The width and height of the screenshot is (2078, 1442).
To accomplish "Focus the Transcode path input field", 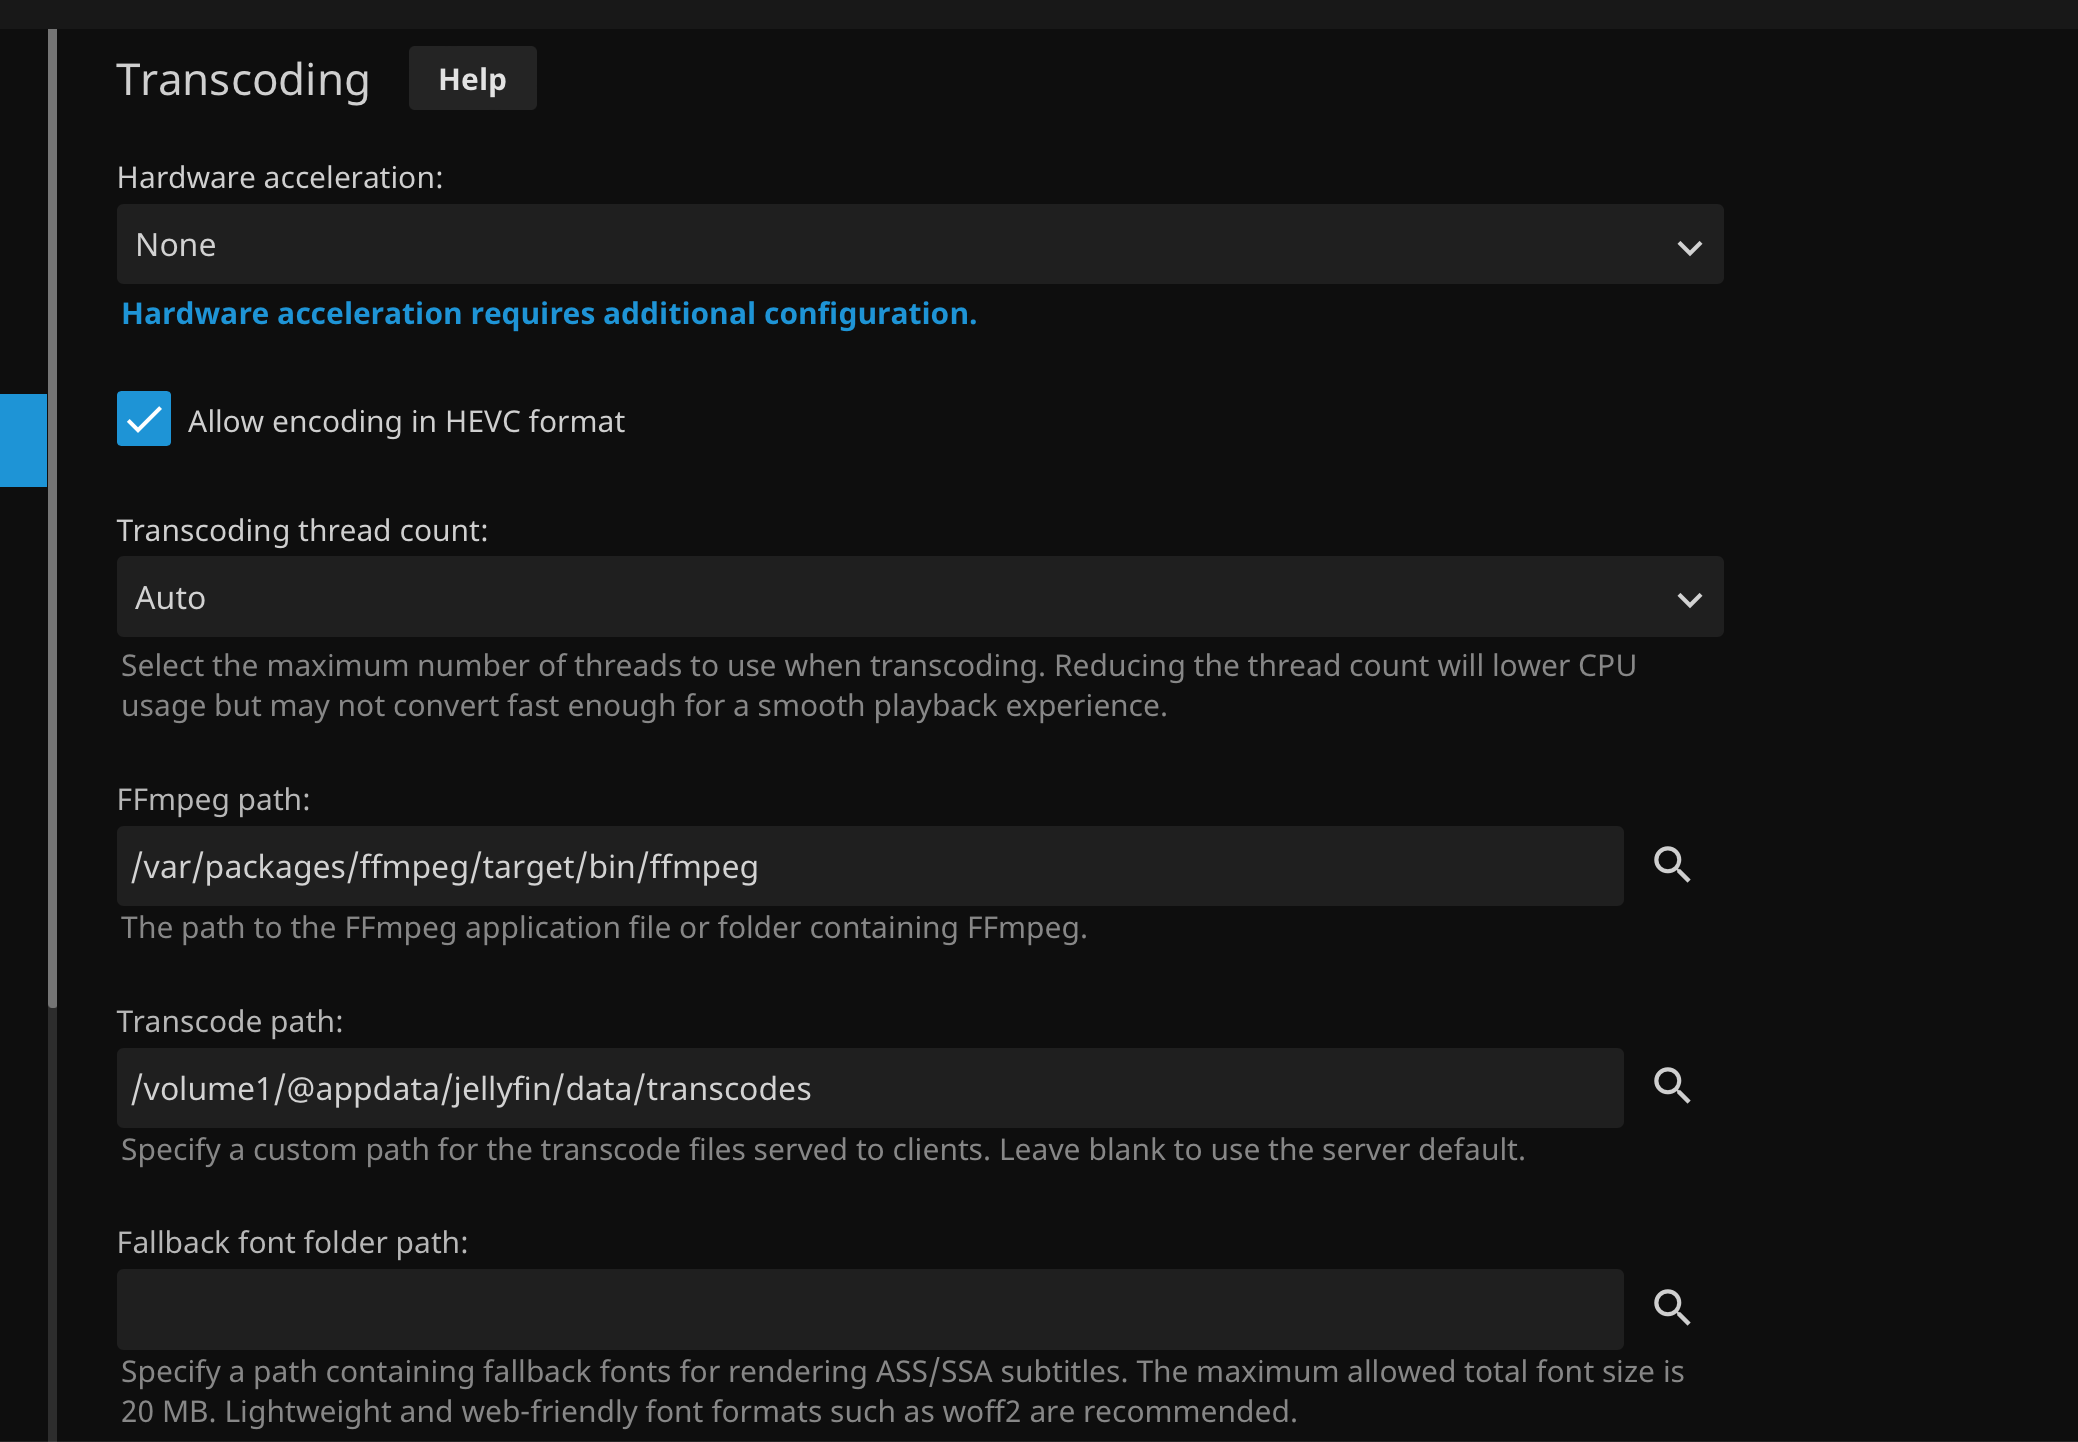I will [870, 1089].
